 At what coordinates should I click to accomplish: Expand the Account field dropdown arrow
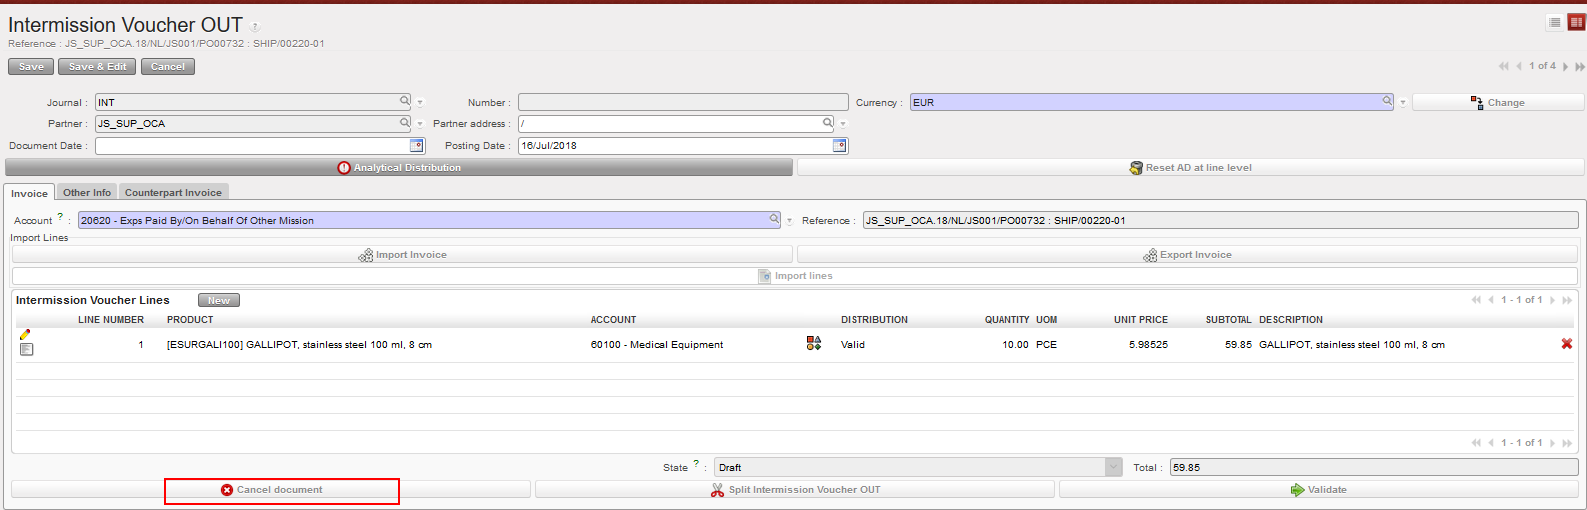click(789, 221)
